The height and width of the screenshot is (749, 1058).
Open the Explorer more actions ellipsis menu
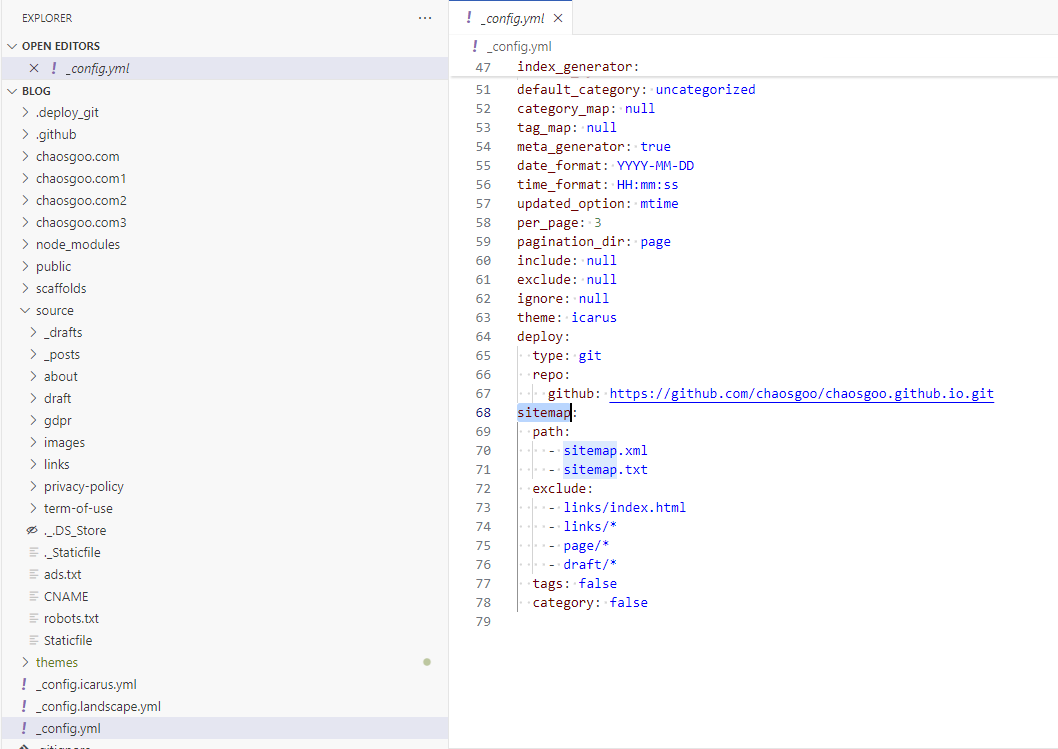[x=425, y=18]
